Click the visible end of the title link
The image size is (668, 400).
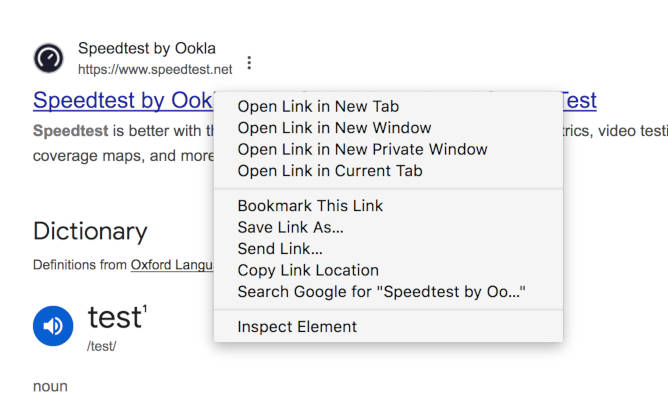pos(579,101)
